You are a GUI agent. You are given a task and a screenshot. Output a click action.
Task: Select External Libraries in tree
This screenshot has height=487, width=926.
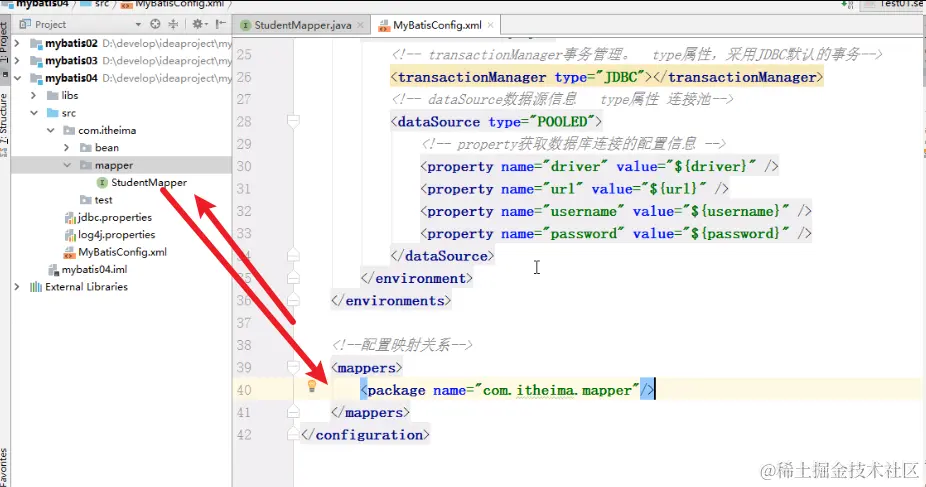coord(86,287)
